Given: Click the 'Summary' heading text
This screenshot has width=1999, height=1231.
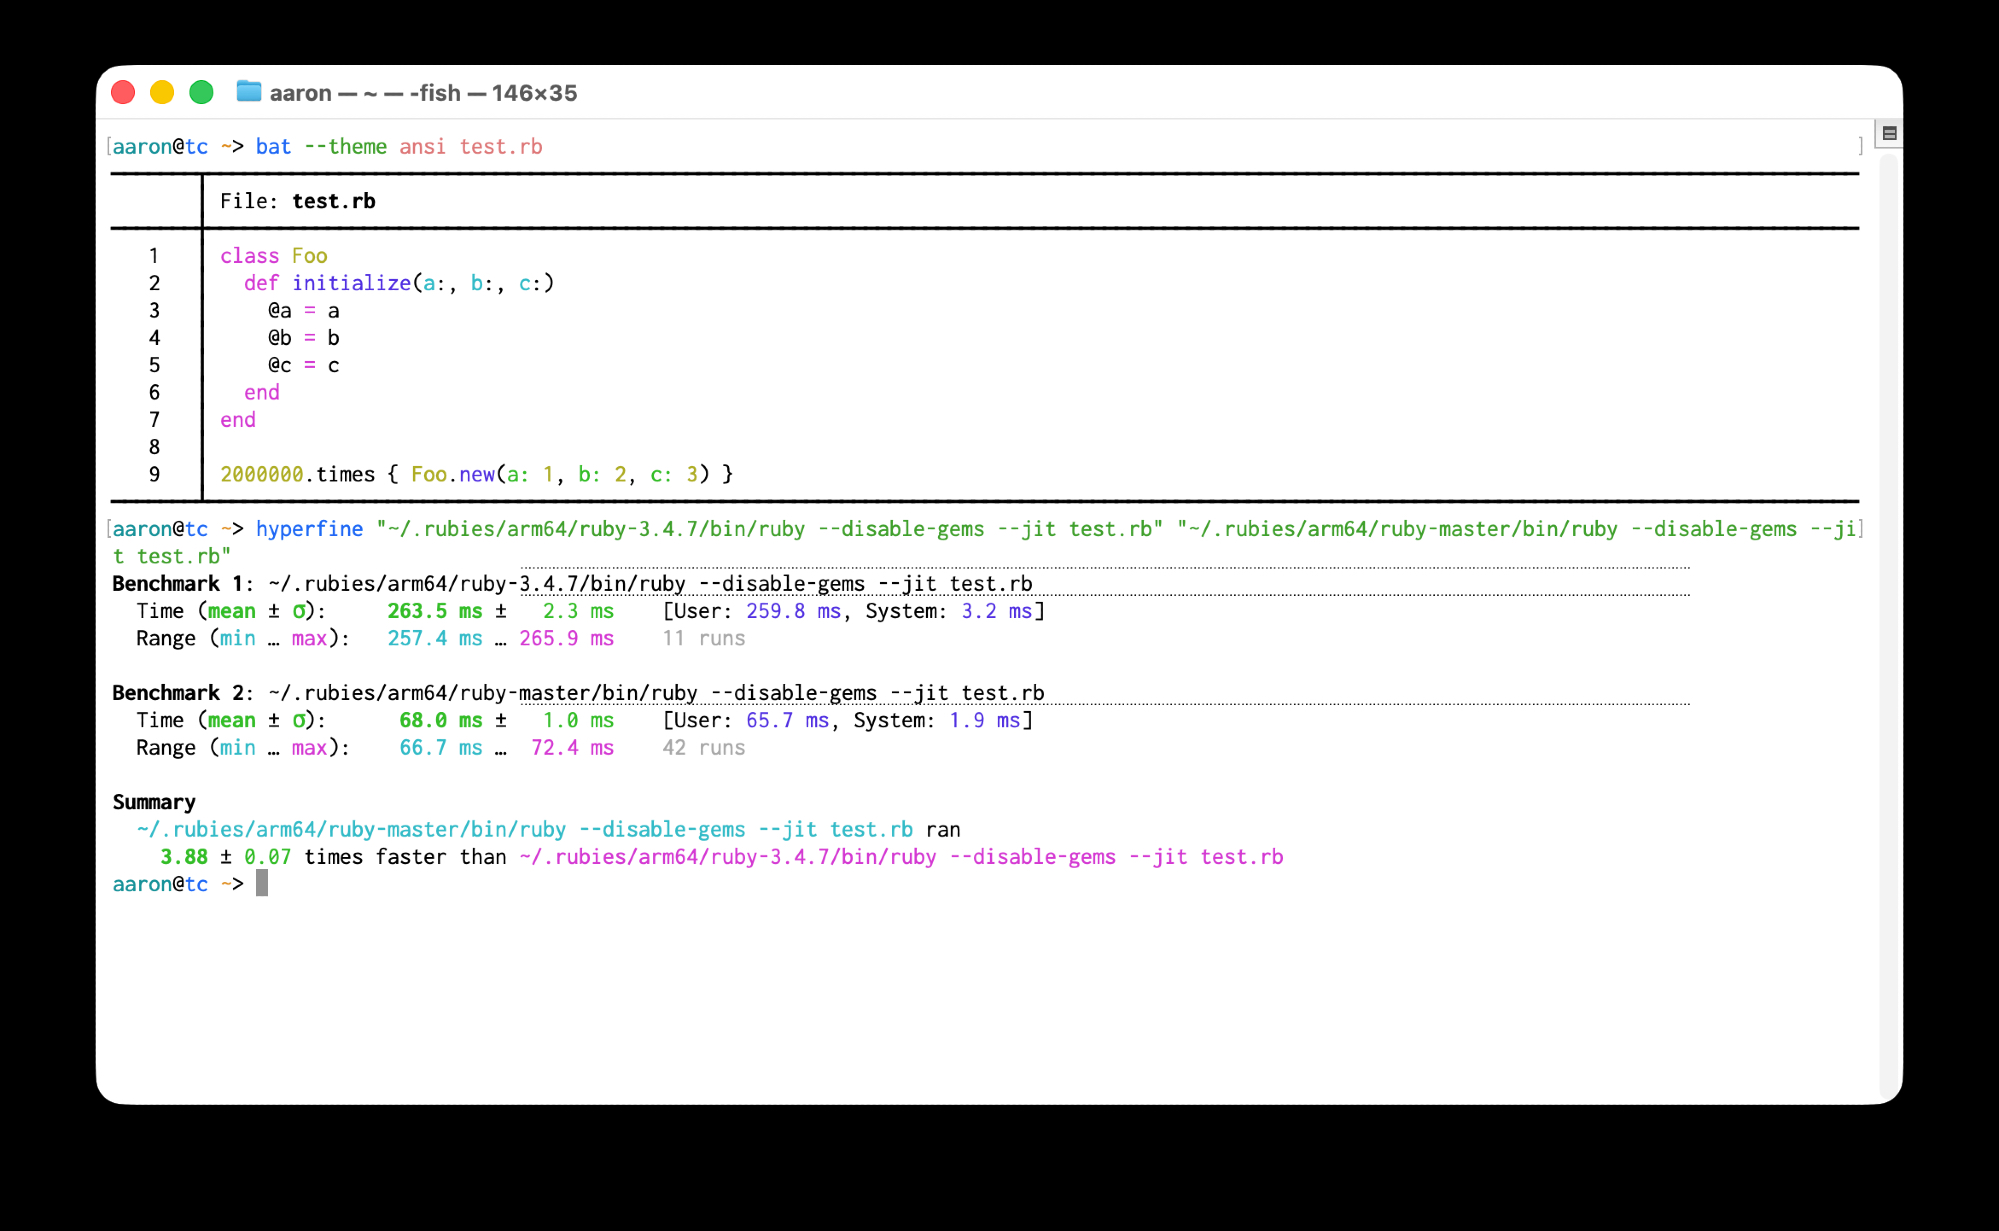Looking at the screenshot, I should point(154,802).
